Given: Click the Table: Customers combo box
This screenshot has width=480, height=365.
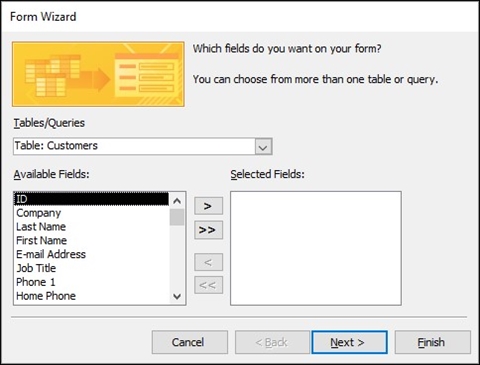Looking at the screenshot, I should (x=143, y=146).
